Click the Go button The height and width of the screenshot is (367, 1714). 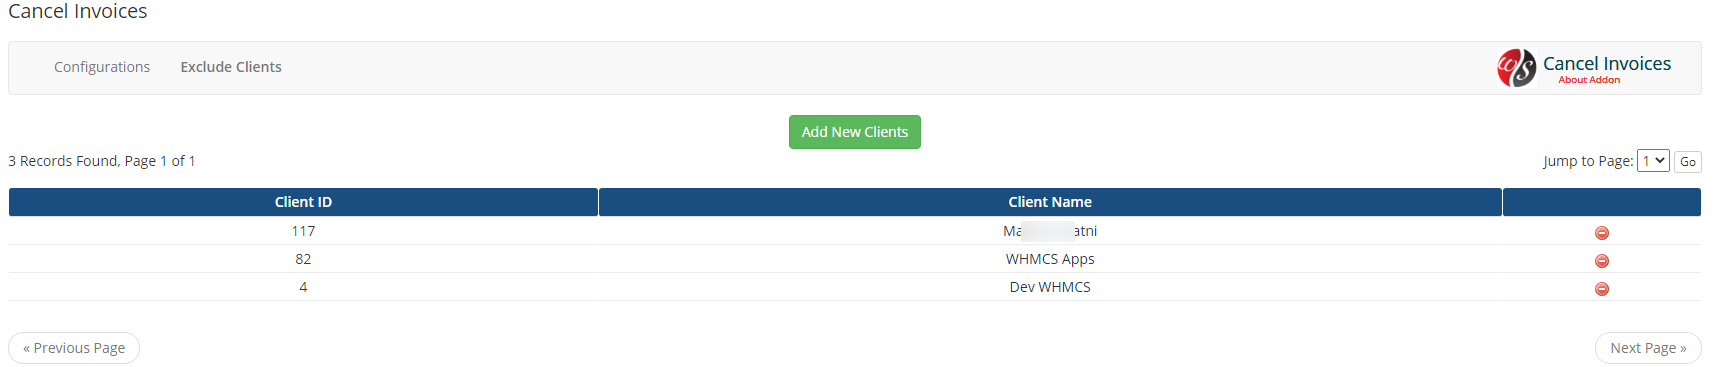coord(1688,162)
